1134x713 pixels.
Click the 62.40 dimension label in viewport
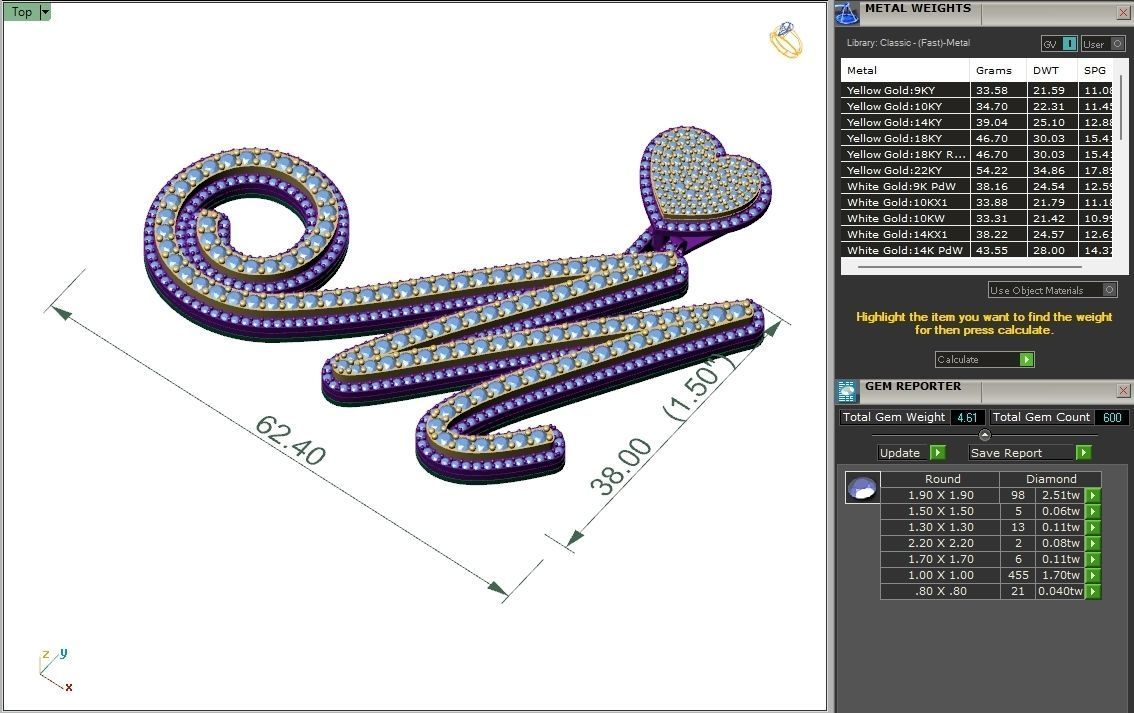tap(290, 440)
